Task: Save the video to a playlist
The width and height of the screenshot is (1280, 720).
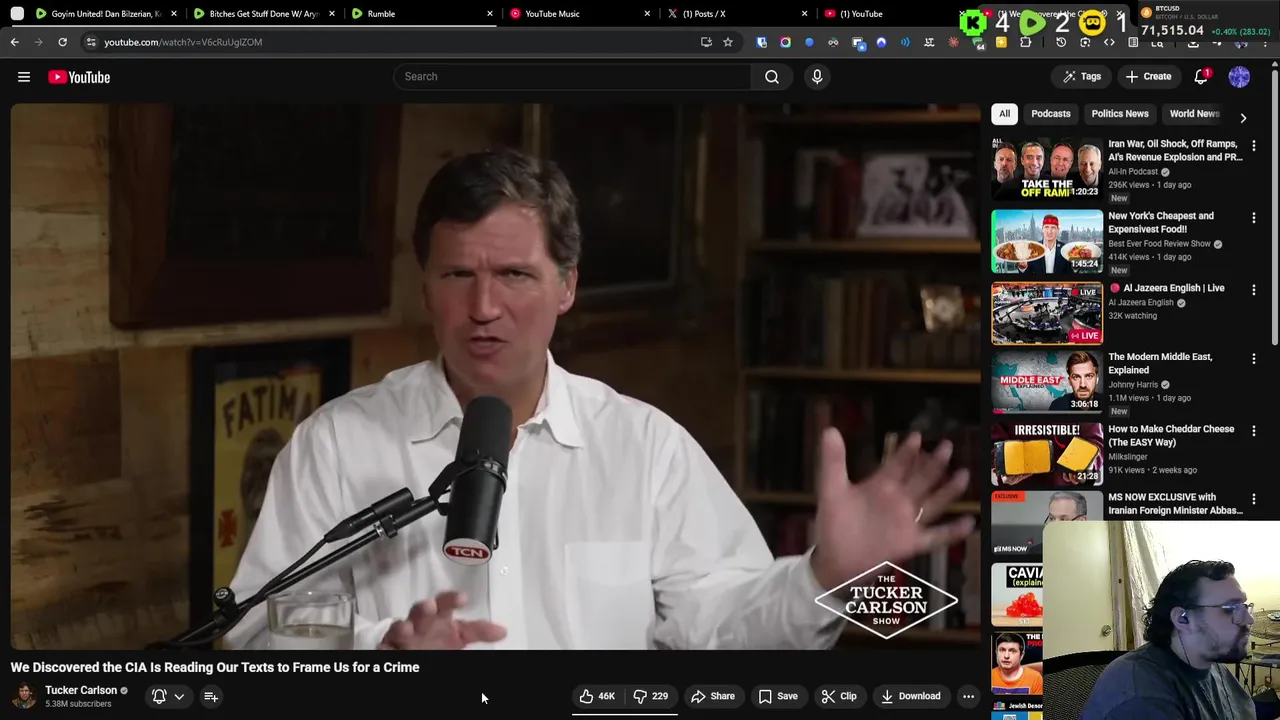Action: click(778, 696)
